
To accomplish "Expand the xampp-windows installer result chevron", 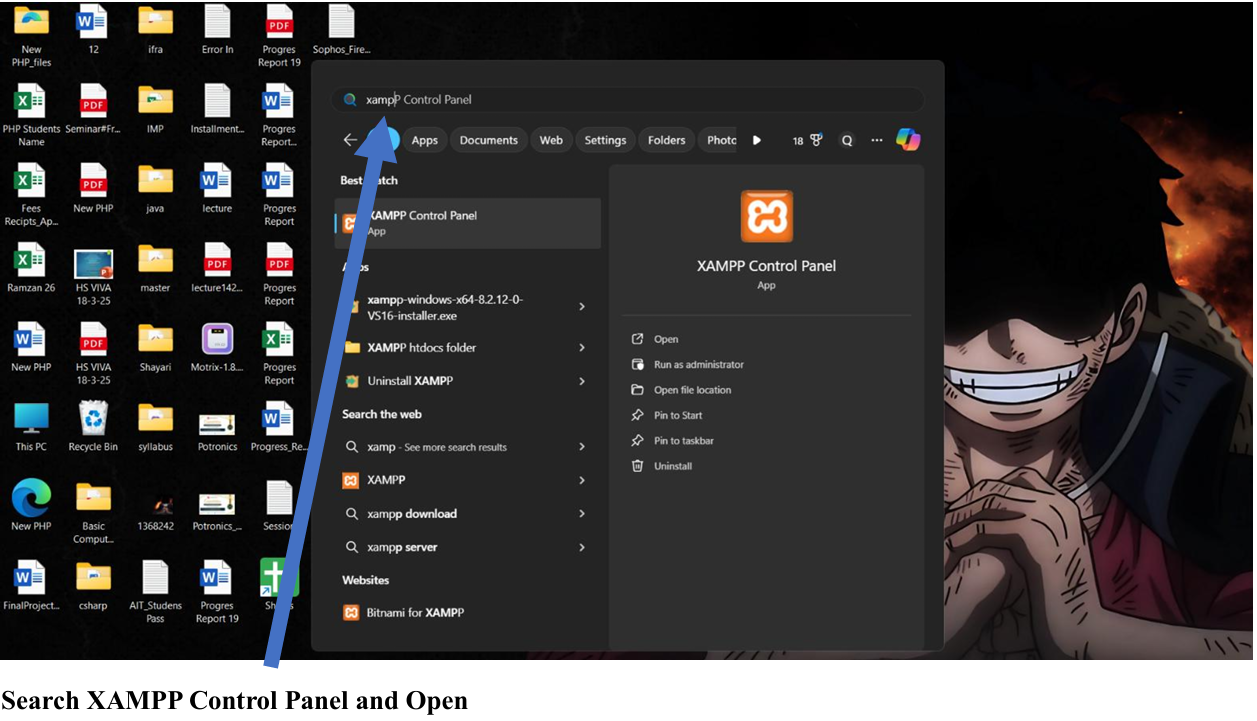I will (582, 306).
